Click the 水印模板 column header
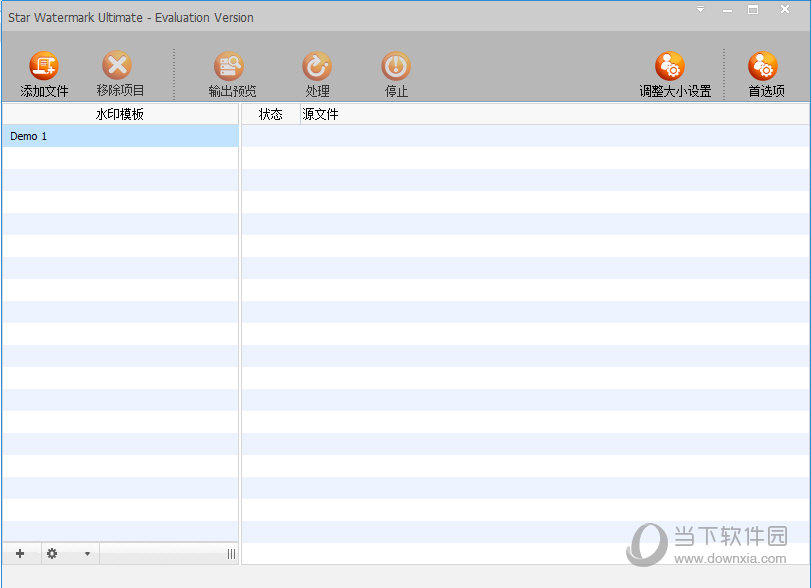The height and width of the screenshot is (588, 811). 120,114
